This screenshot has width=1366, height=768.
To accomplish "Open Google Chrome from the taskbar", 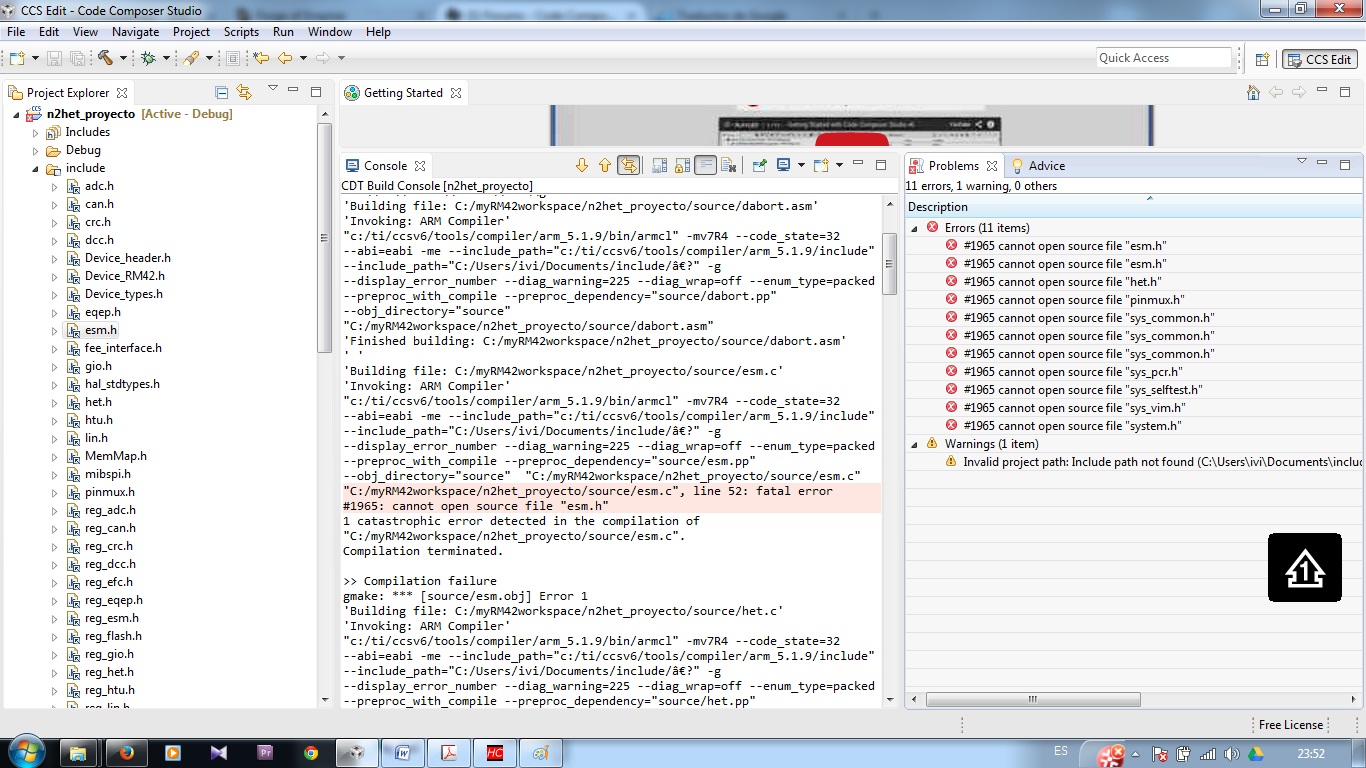I will pos(311,753).
